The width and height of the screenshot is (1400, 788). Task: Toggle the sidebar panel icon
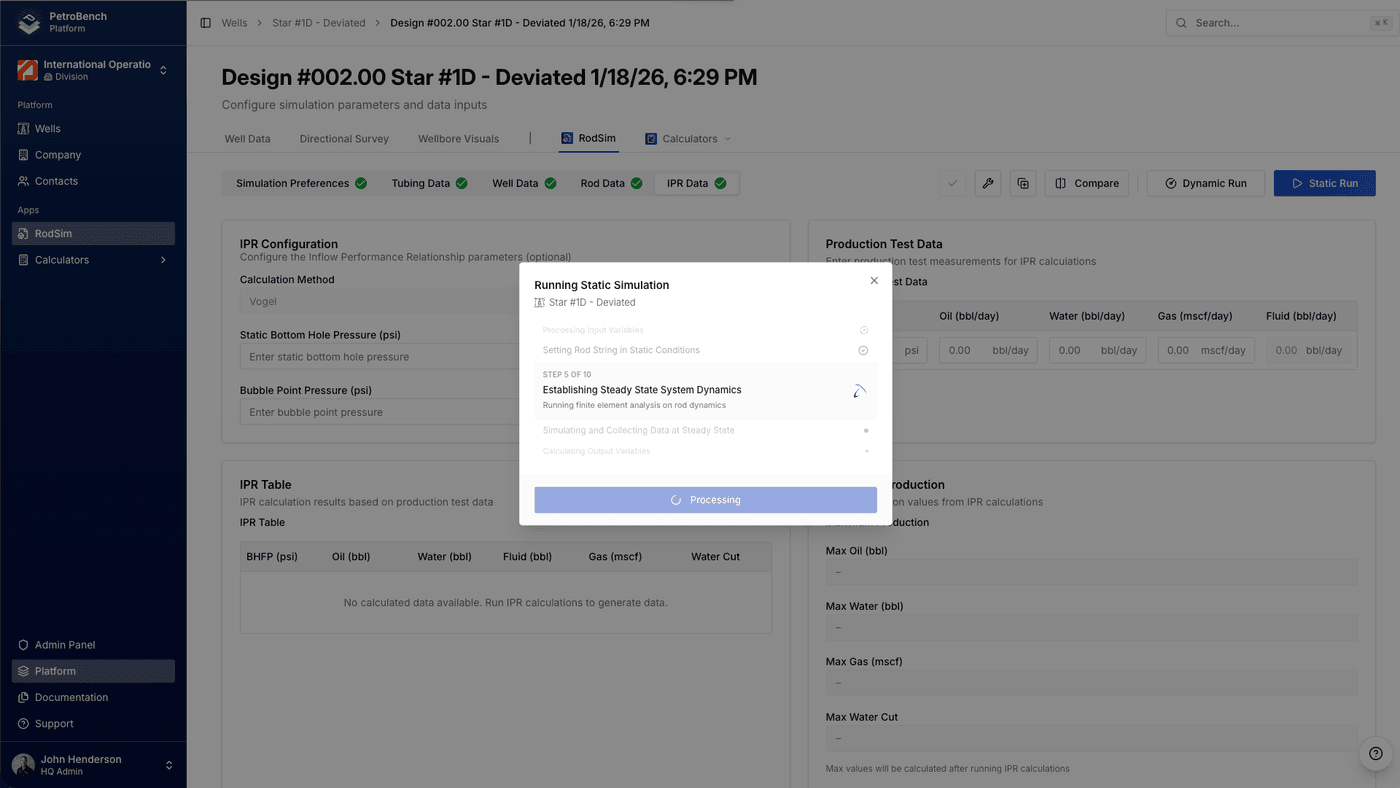[x=205, y=23]
